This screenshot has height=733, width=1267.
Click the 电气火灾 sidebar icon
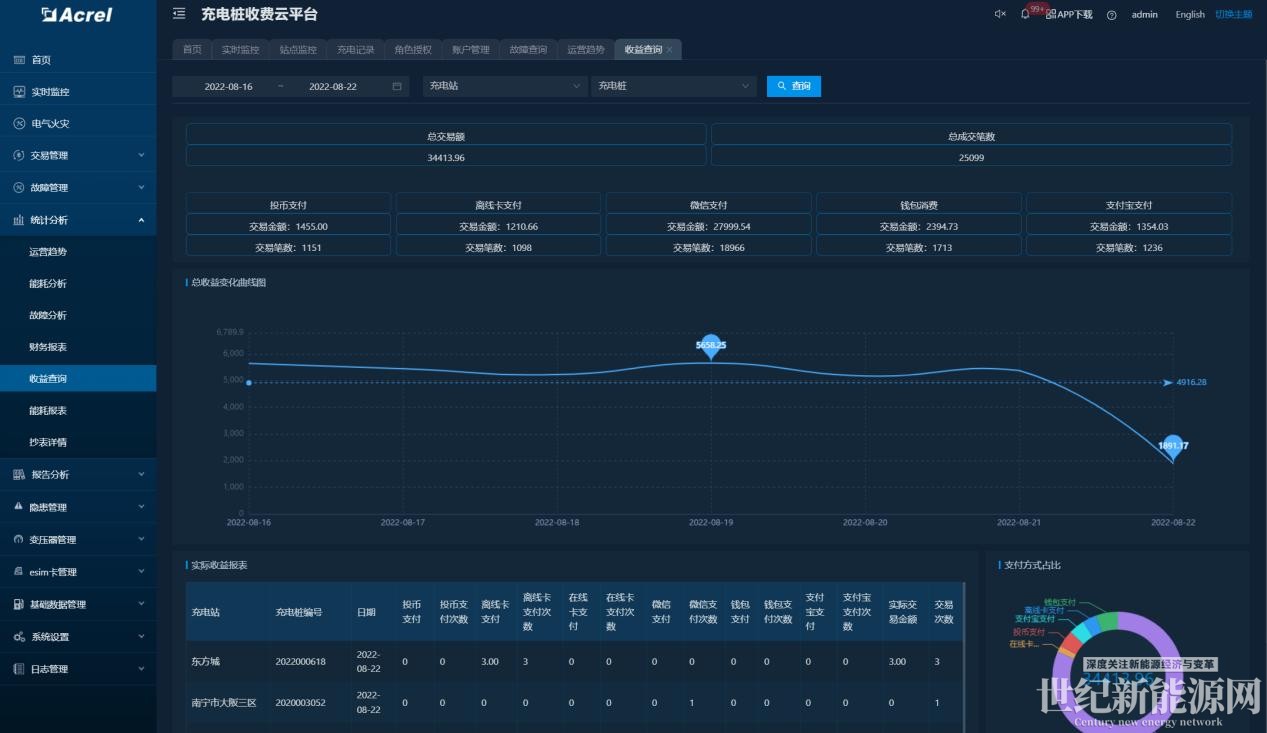[19, 124]
